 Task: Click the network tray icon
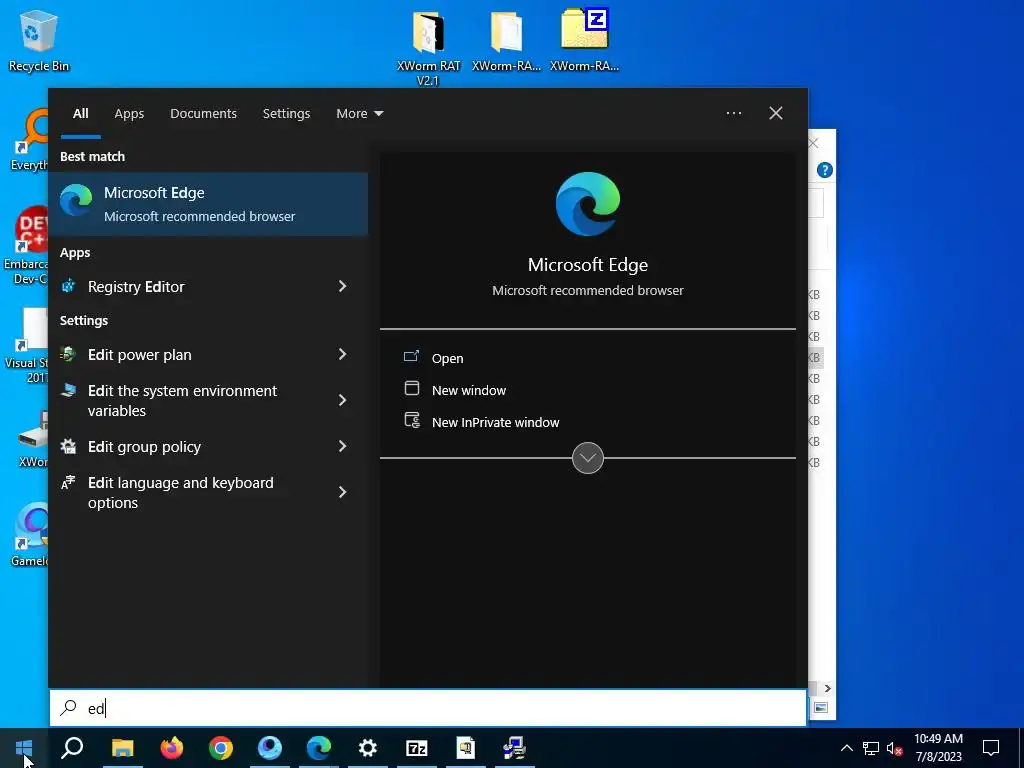tap(871, 748)
